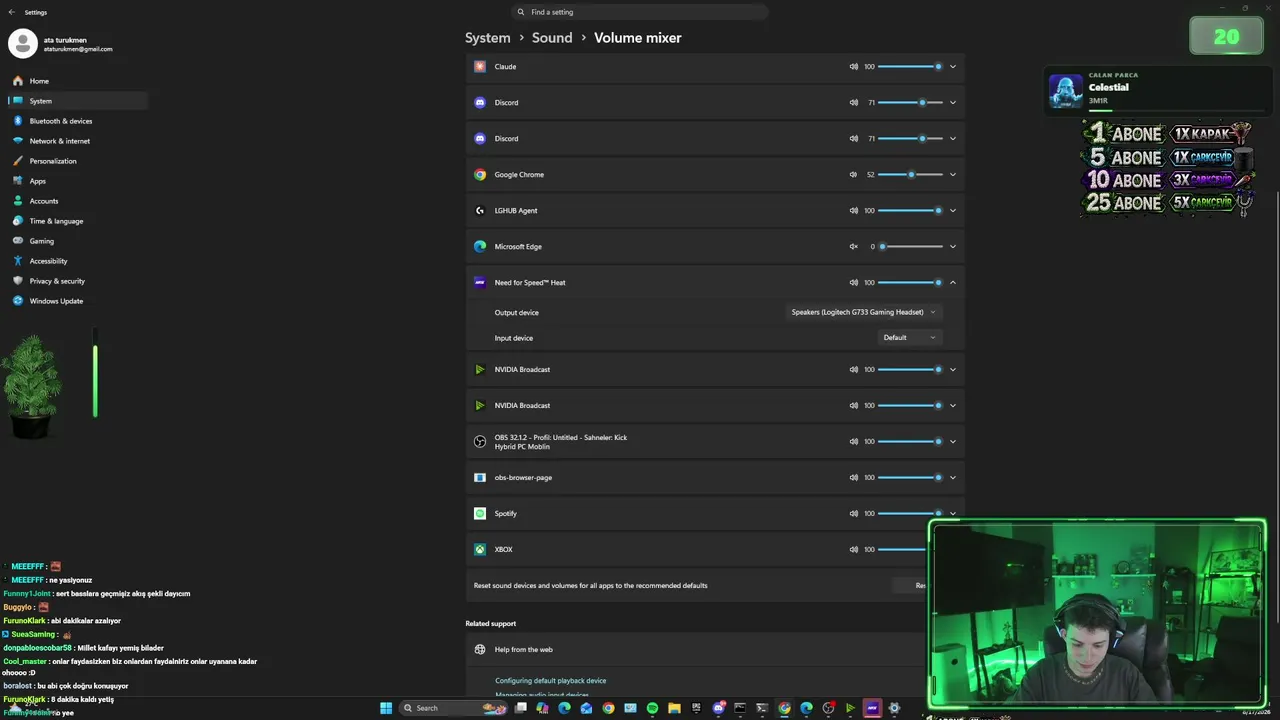Image resolution: width=1280 pixels, height=720 pixels.
Task: Click the Claude volume slider
Action: click(x=910, y=67)
